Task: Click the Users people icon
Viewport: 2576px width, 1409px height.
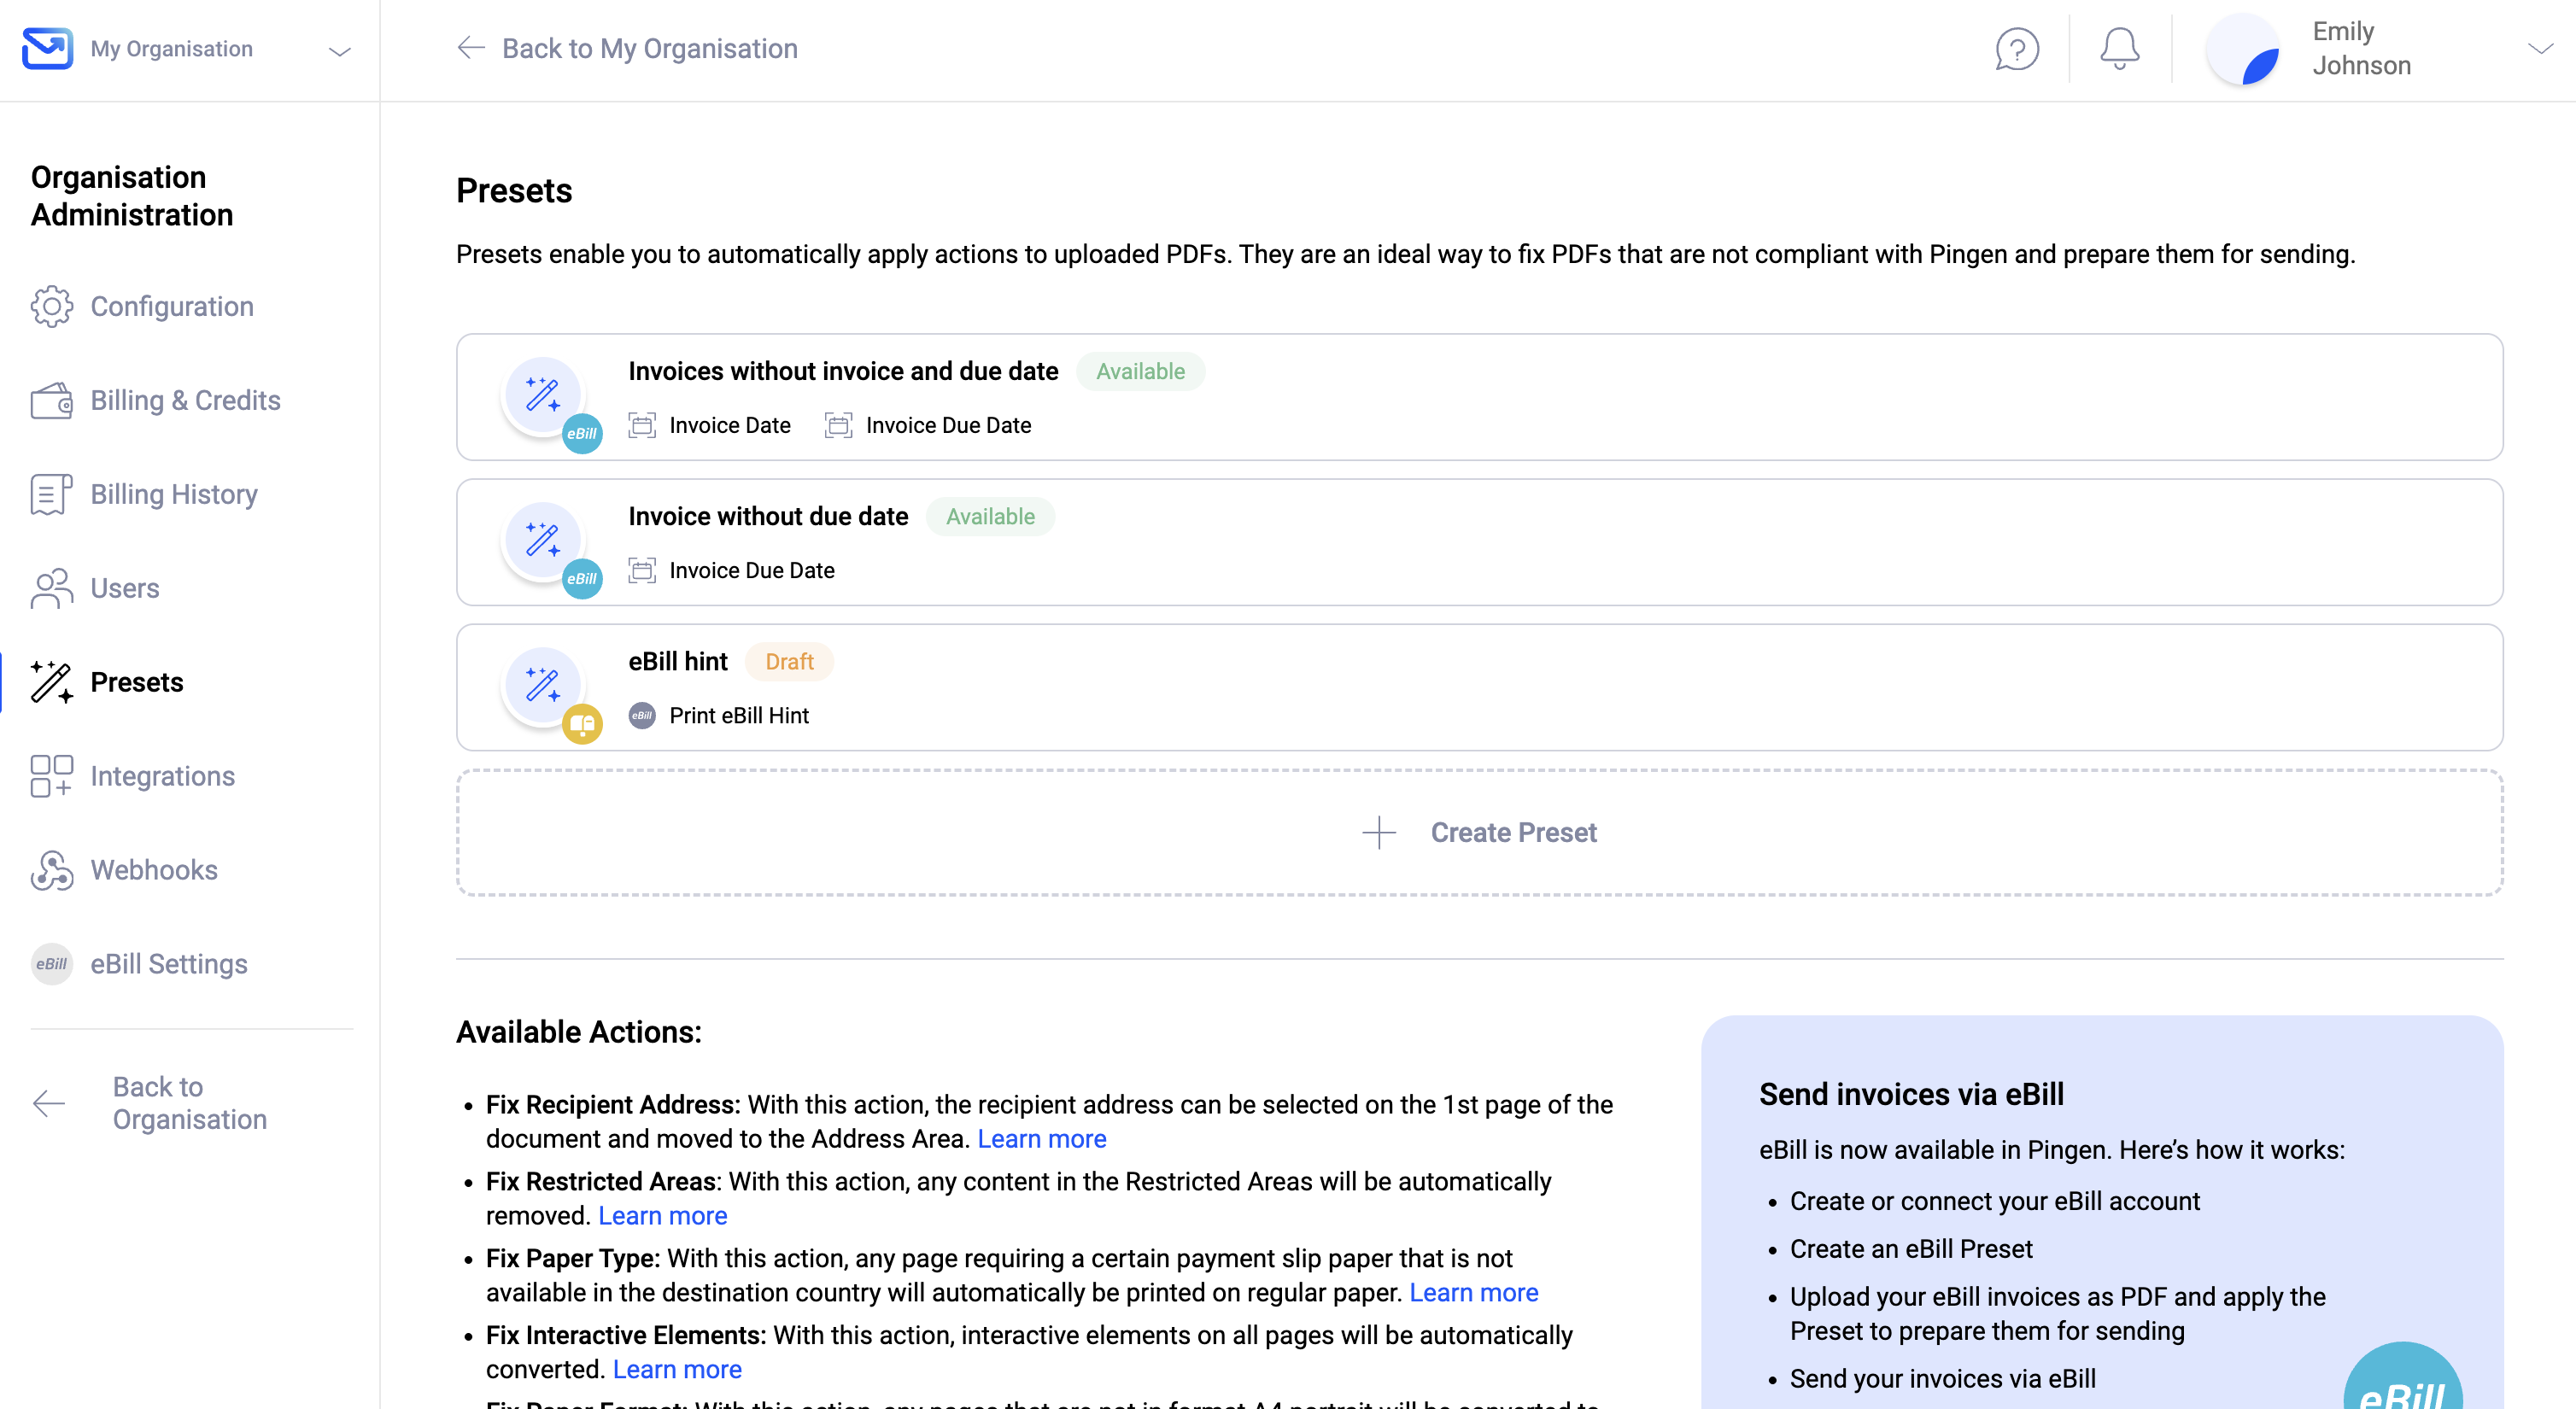Action: 51,588
